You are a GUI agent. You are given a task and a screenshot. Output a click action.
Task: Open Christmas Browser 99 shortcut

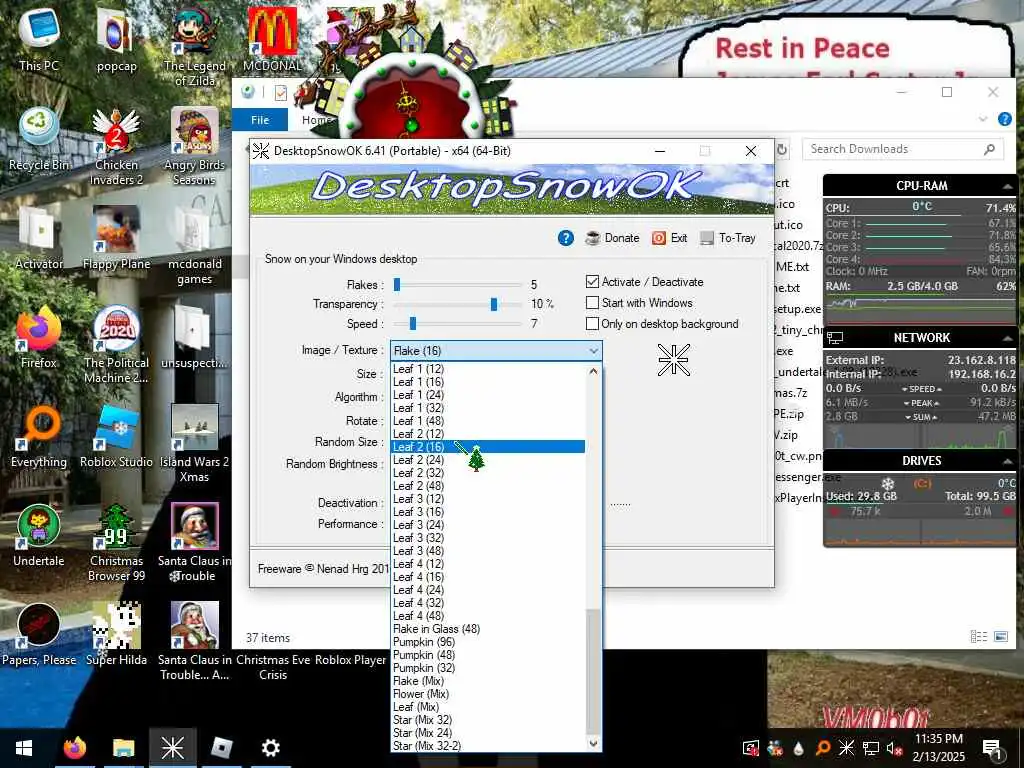click(116, 543)
